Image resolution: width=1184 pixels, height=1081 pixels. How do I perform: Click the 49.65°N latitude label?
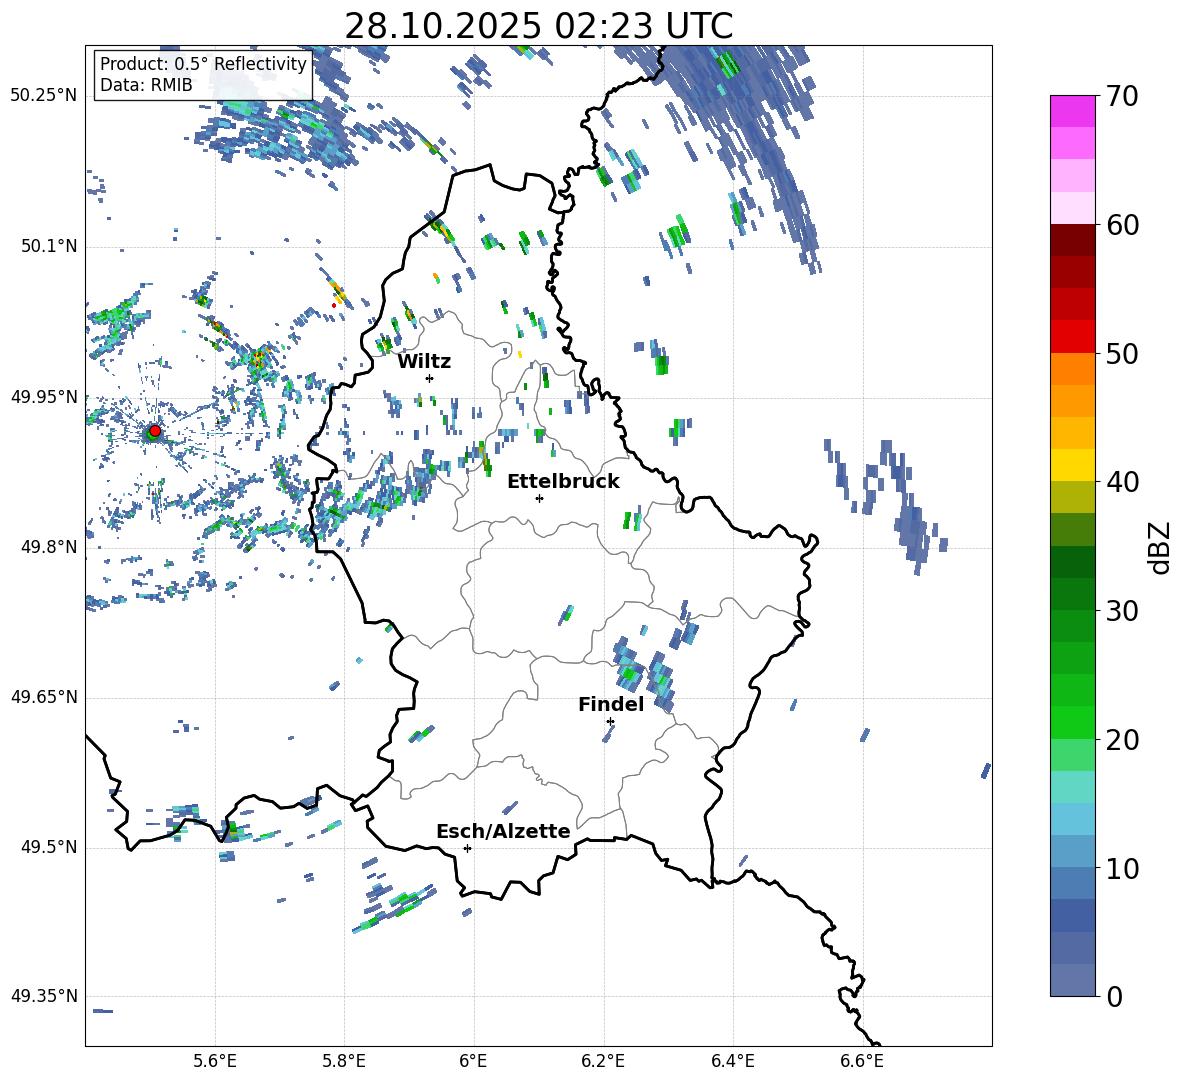point(44,697)
